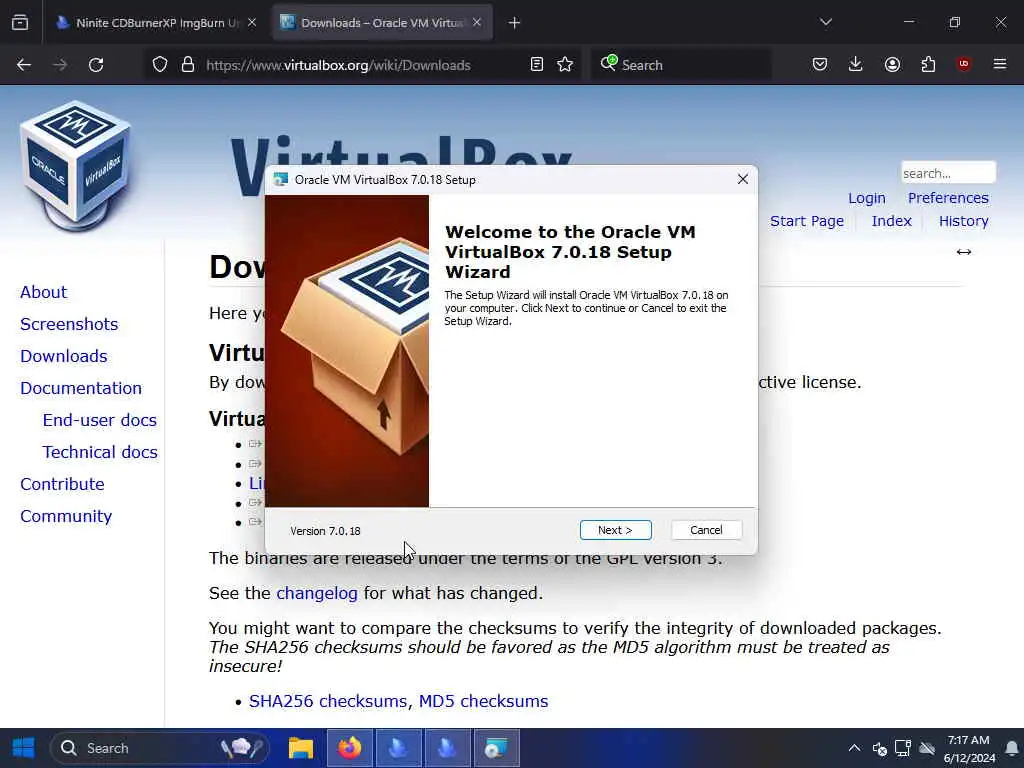Bookmark this page with star icon

(x=566, y=65)
